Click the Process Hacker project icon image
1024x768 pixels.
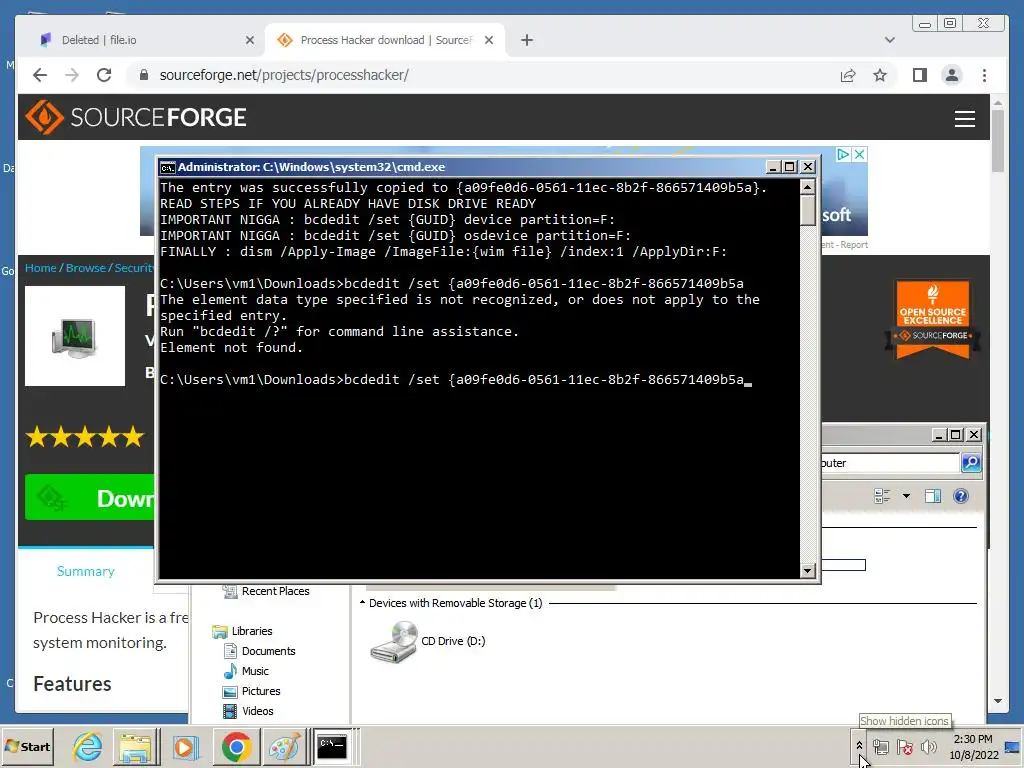[x=74, y=336]
